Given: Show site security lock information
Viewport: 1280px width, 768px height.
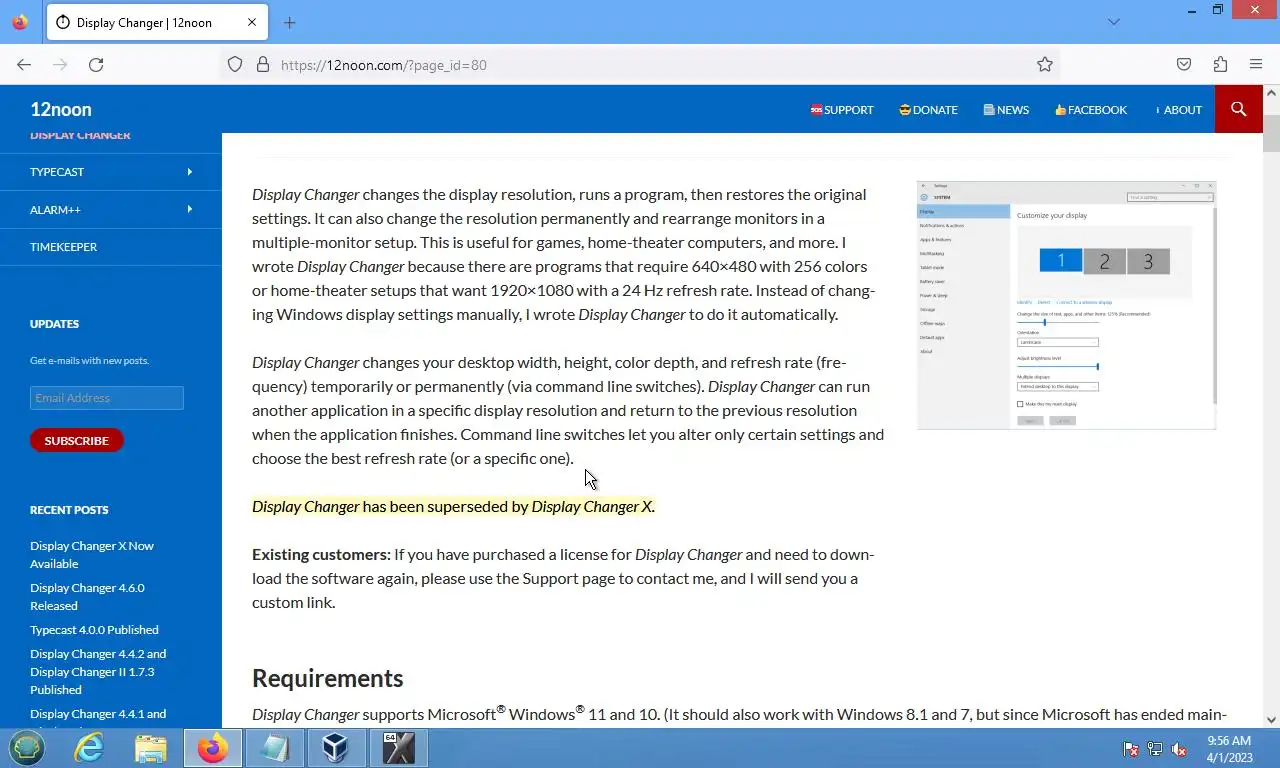Looking at the screenshot, I should [x=263, y=64].
